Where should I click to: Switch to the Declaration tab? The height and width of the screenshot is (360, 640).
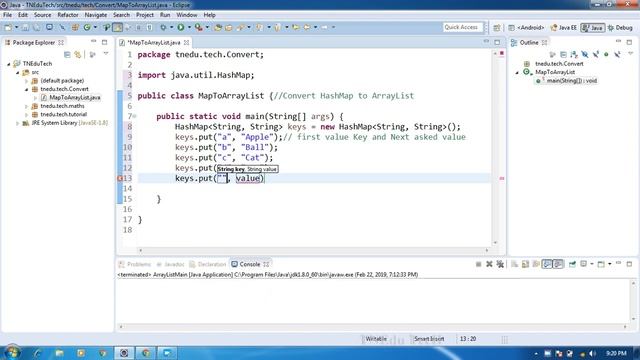(x=208, y=264)
